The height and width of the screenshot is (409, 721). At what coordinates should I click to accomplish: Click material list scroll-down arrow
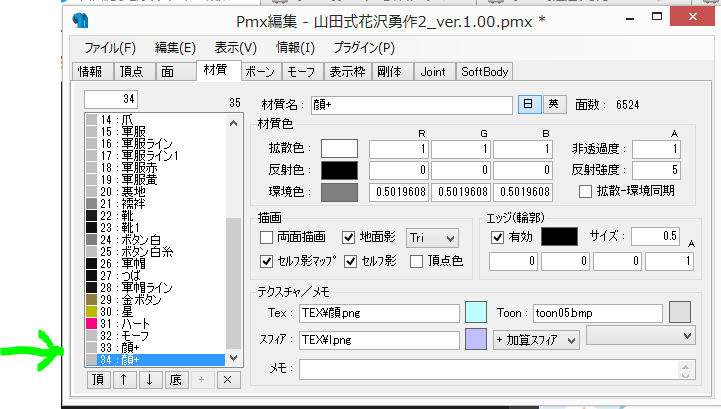[234, 358]
